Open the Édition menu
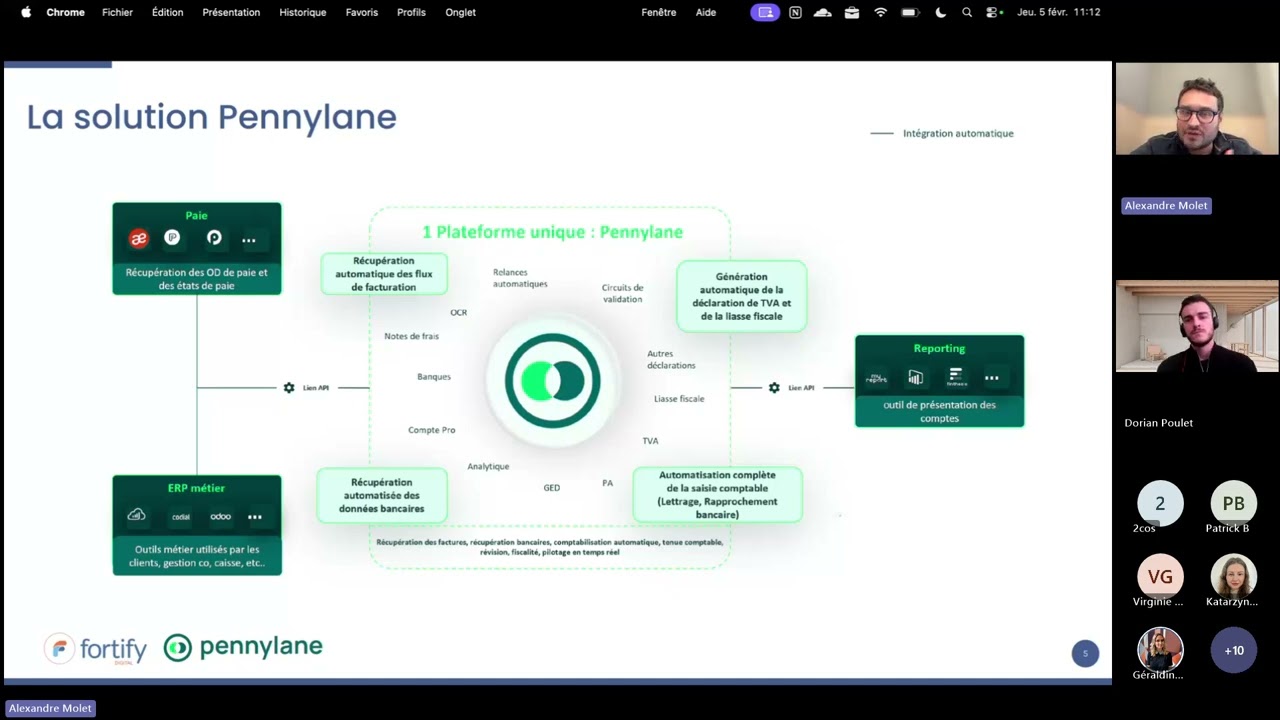This screenshot has height=720, width=1280. click(167, 12)
